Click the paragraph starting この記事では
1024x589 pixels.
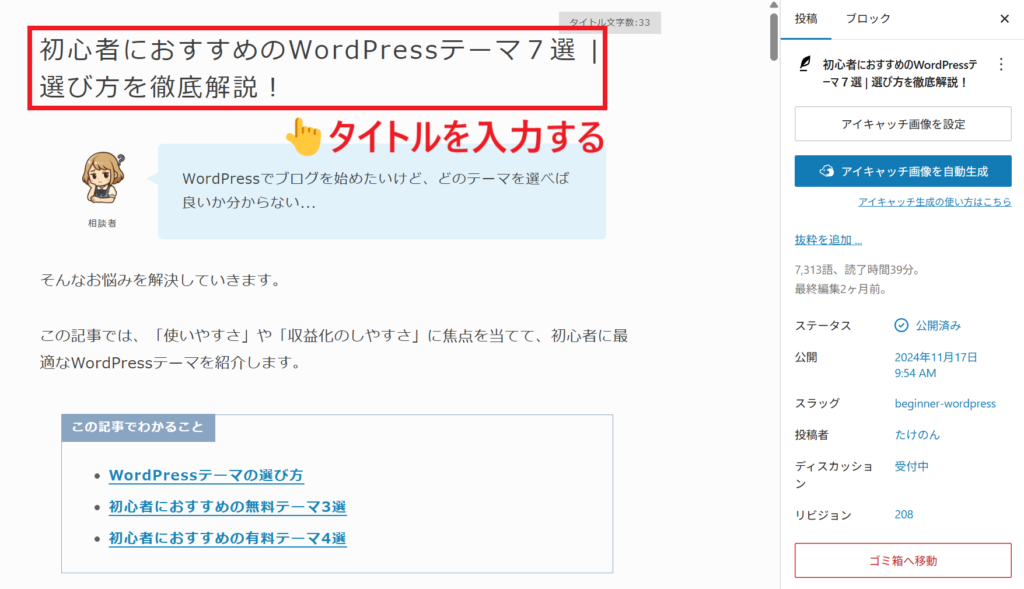[334, 349]
